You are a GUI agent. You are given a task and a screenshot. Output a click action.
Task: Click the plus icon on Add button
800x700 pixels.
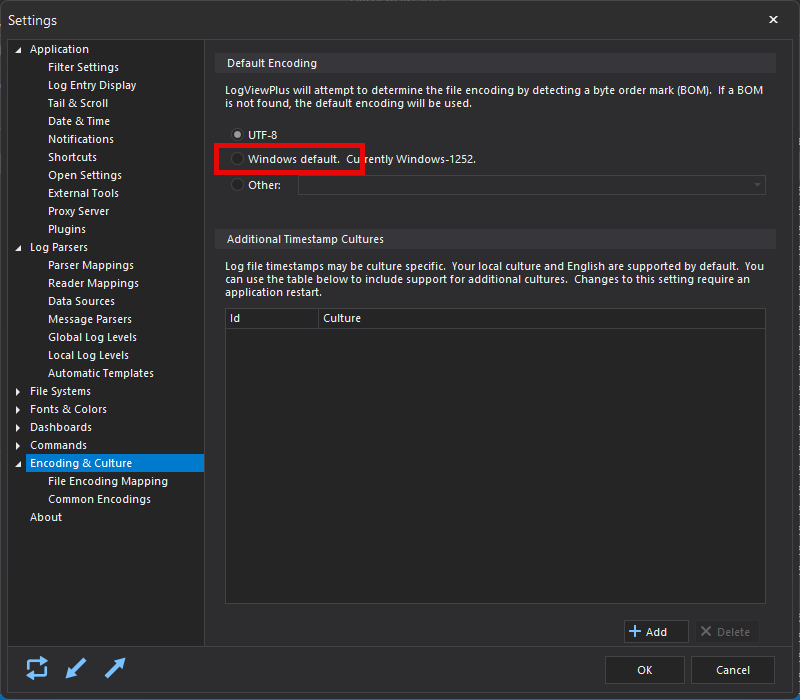tap(635, 631)
